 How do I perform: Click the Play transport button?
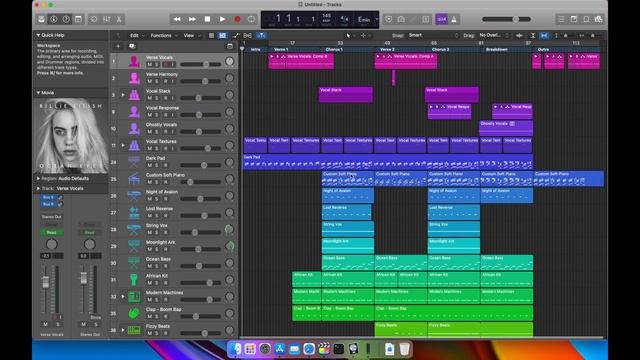(222, 19)
